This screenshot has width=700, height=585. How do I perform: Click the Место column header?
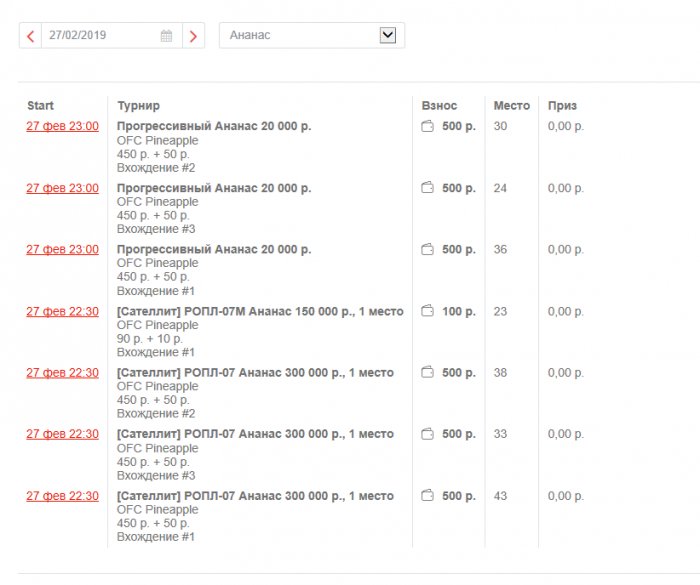pyautogui.click(x=511, y=105)
